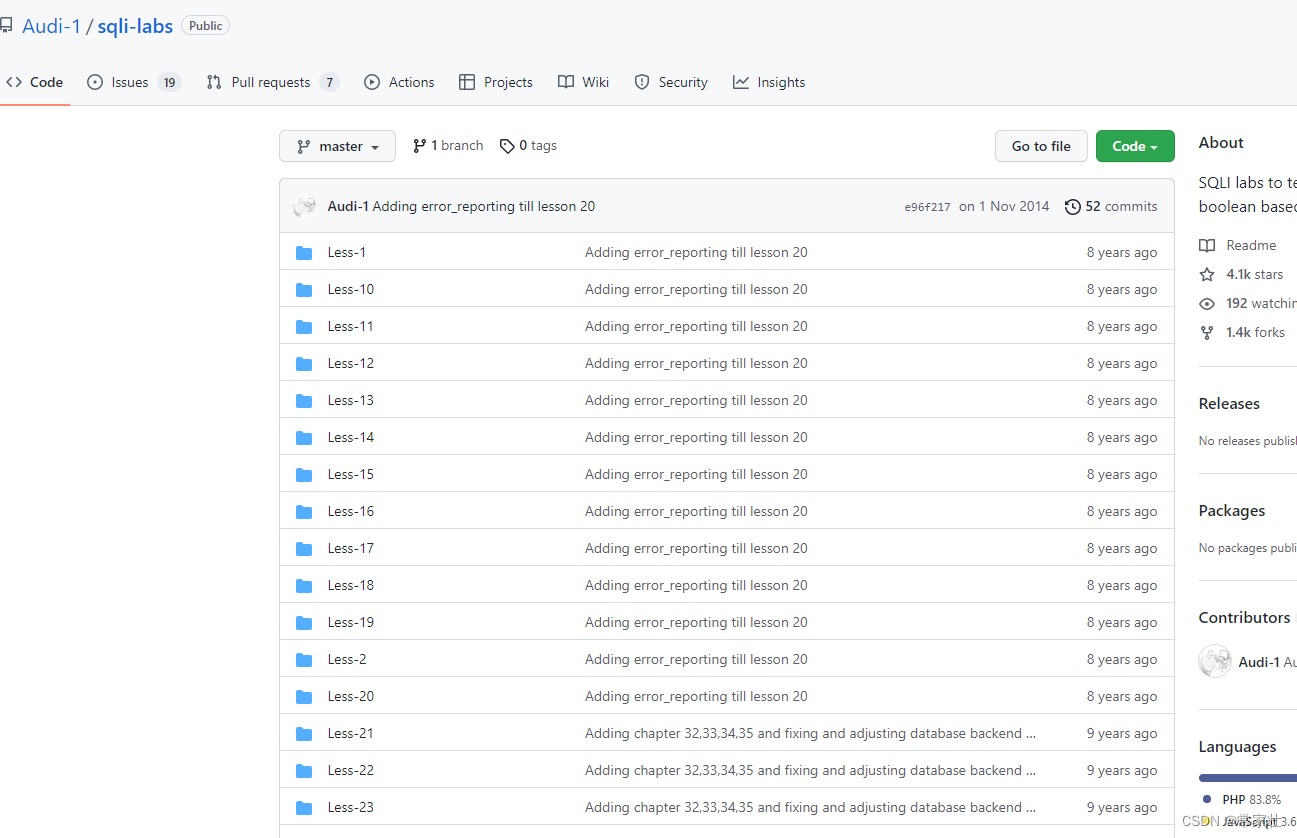Click folder icon for Less-14
The image size is (1297, 838).
pos(304,438)
